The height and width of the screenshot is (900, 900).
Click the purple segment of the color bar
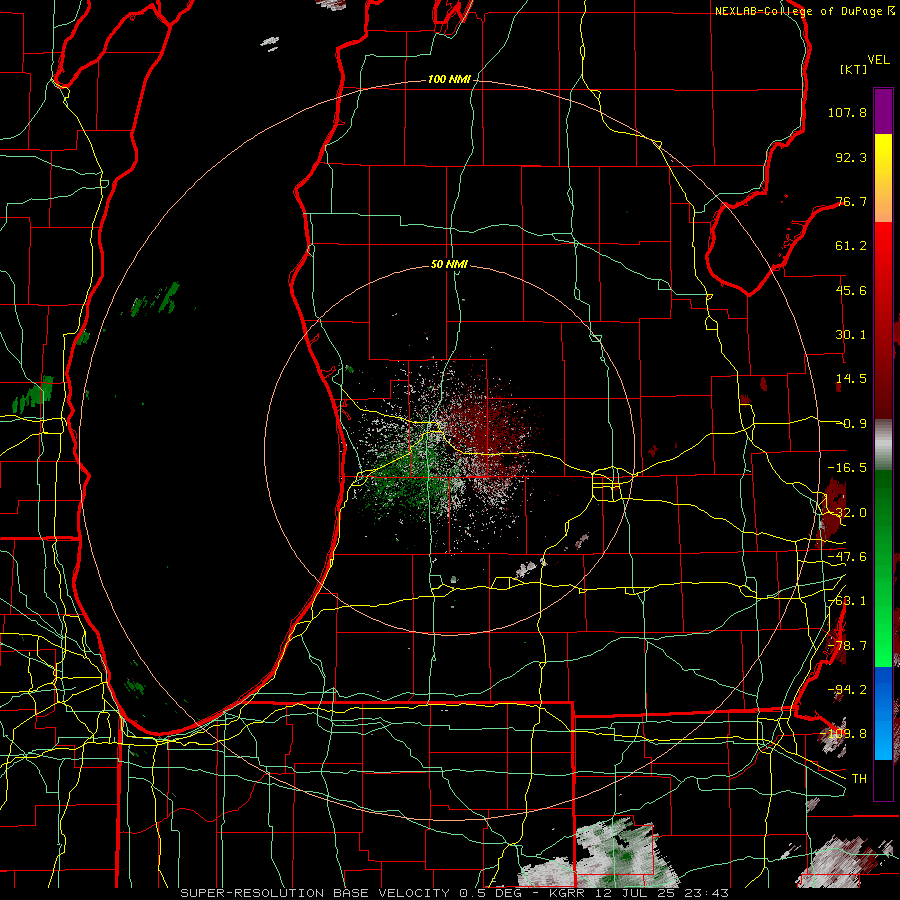(883, 111)
